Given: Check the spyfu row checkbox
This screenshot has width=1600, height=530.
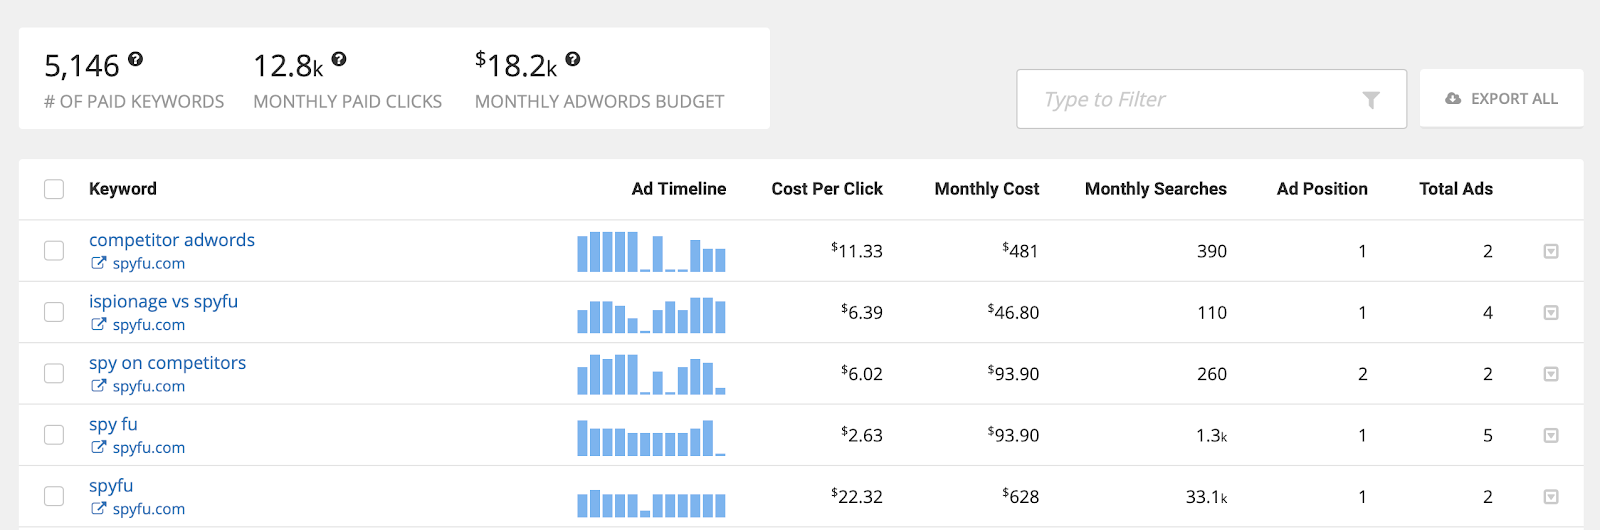Looking at the screenshot, I should coord(54,496).
